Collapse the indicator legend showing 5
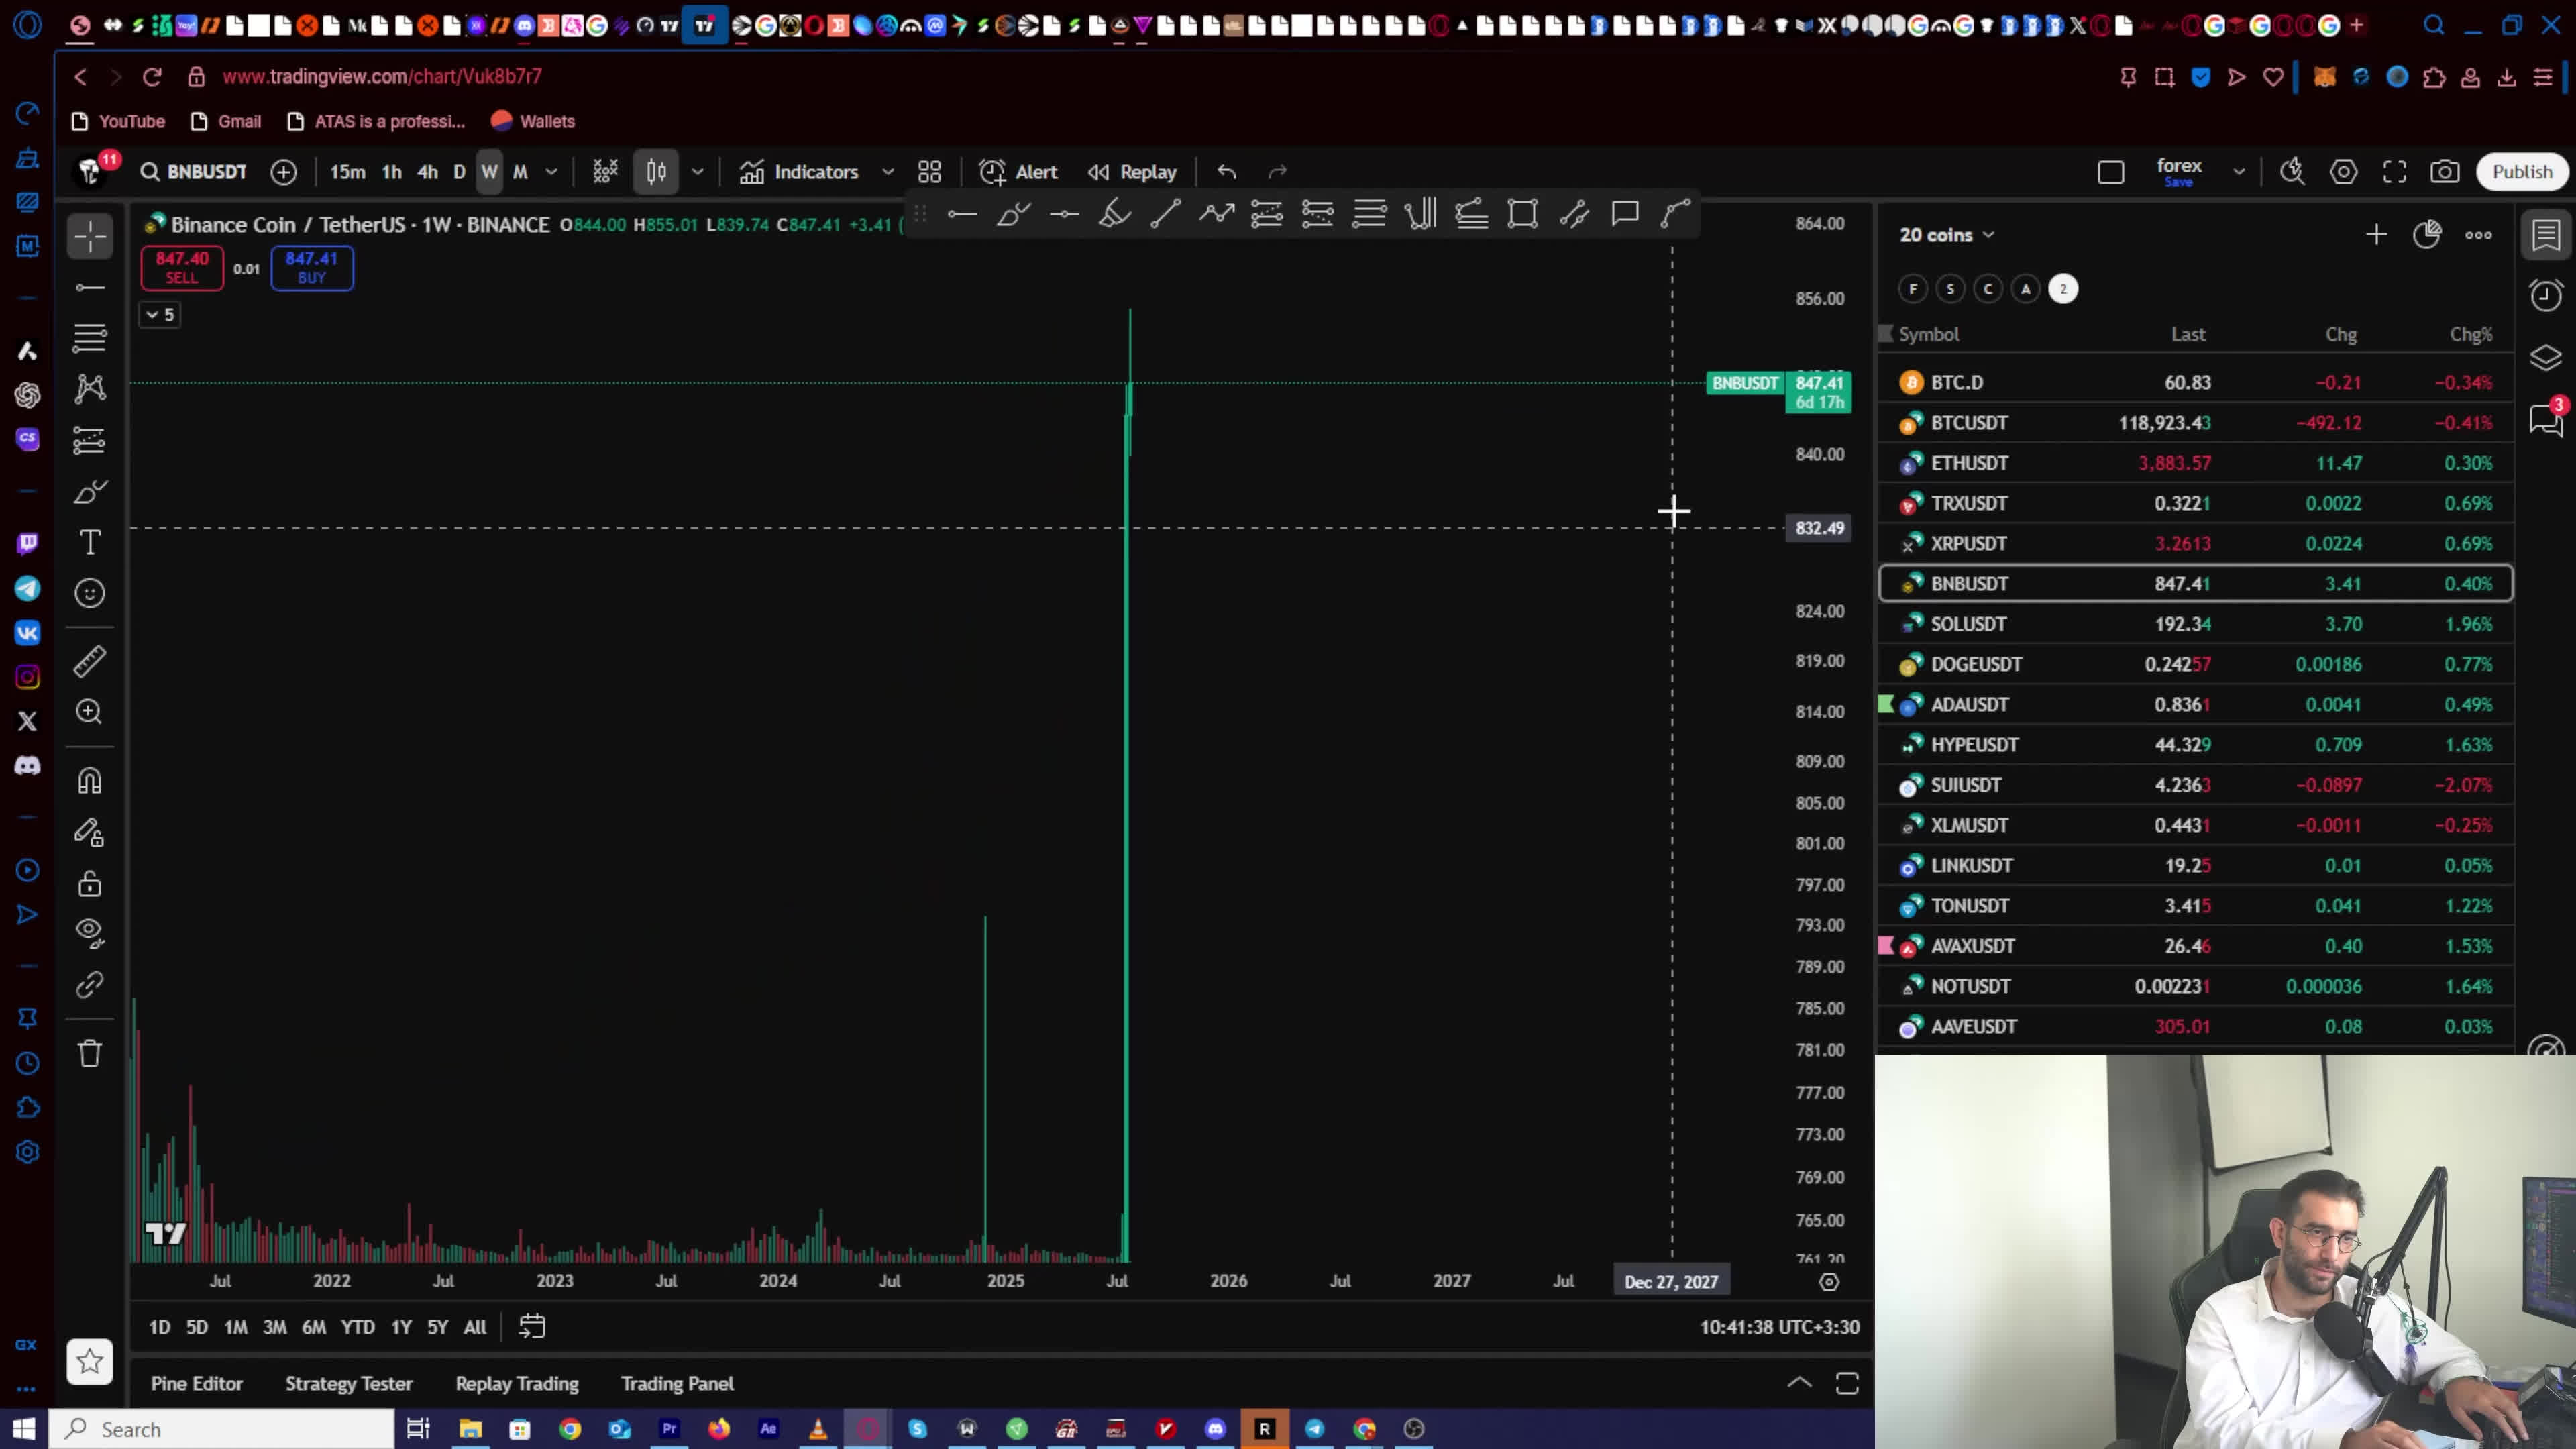Screen dimensions: 2576x1449 coord(160,314)
